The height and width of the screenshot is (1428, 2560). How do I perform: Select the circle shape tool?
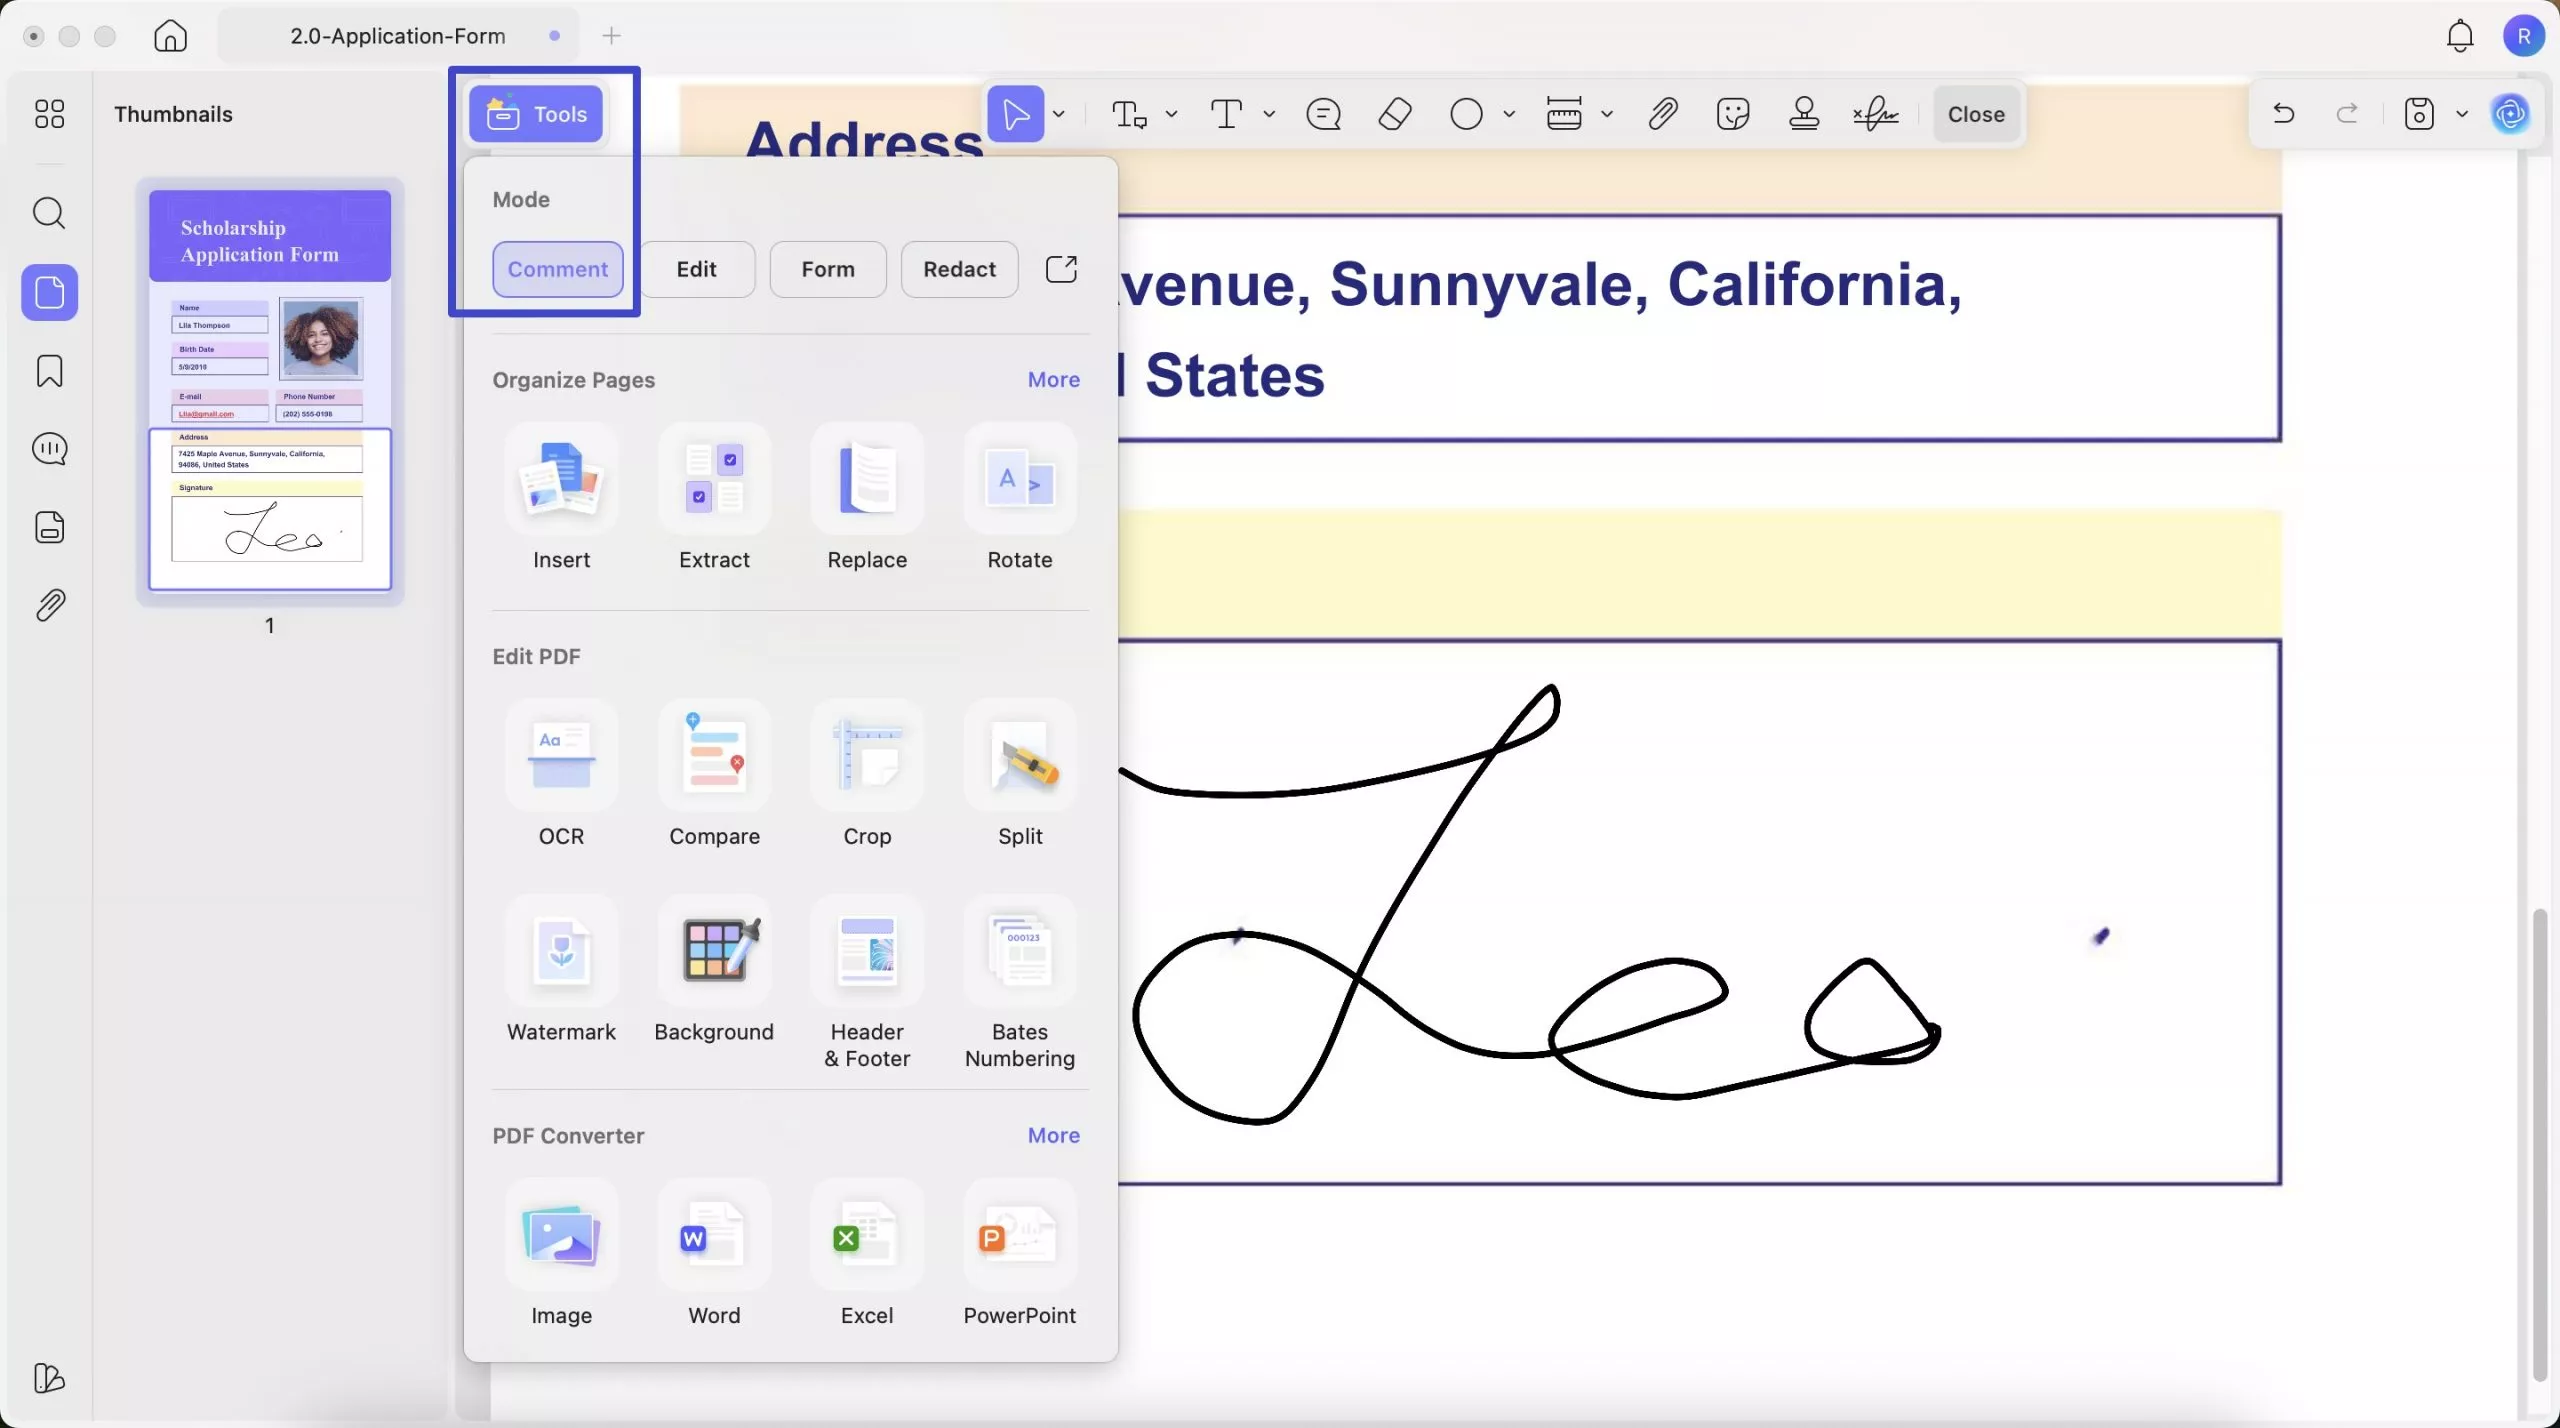[x=1466, y=114]
